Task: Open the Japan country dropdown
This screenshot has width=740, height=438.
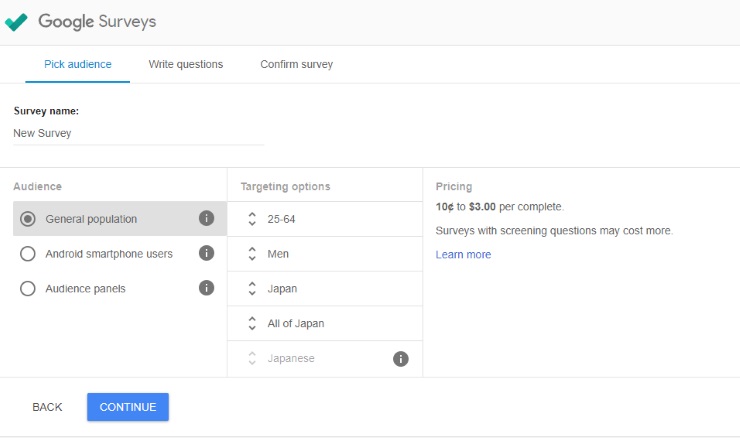Action: [325, 288]
